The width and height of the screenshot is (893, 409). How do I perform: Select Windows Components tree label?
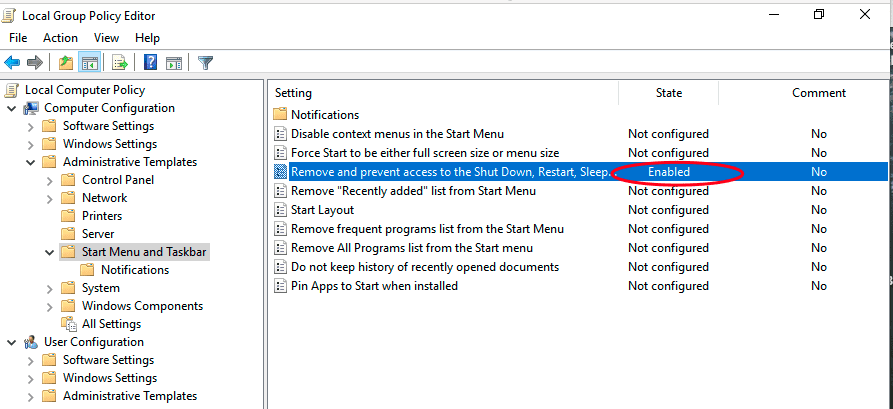142,306
